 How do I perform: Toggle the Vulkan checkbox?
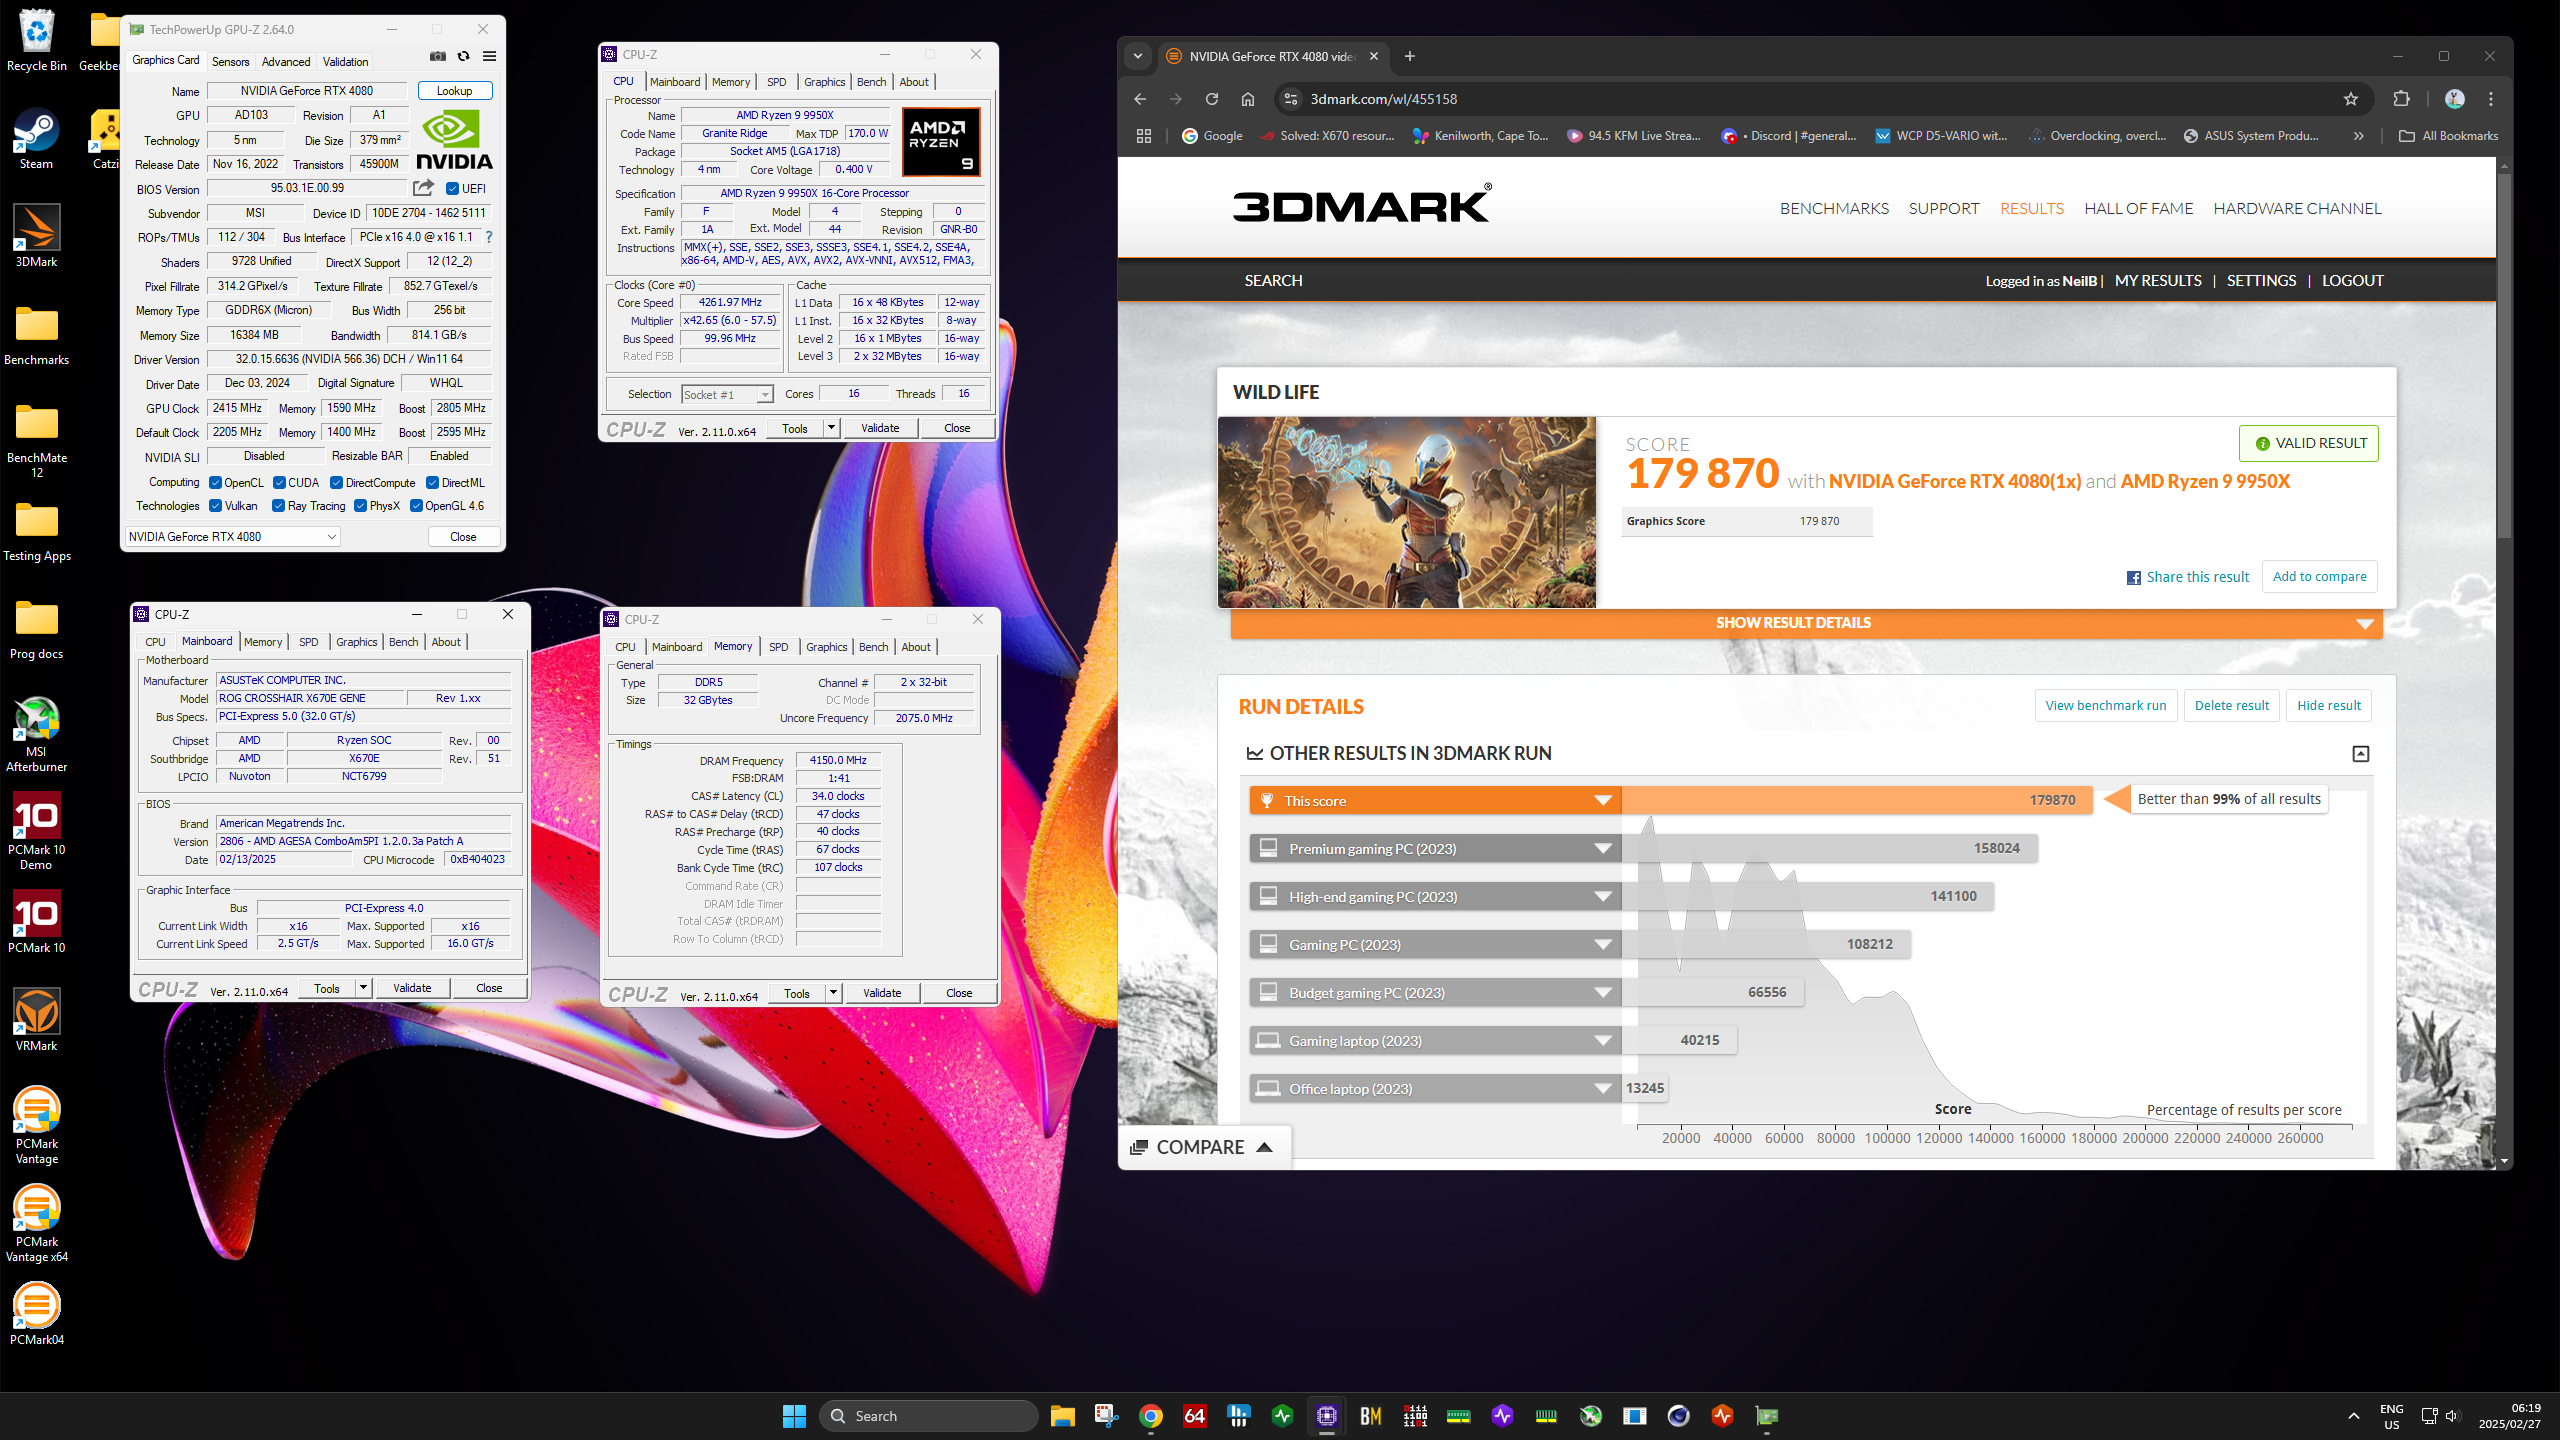click(215, 506)
